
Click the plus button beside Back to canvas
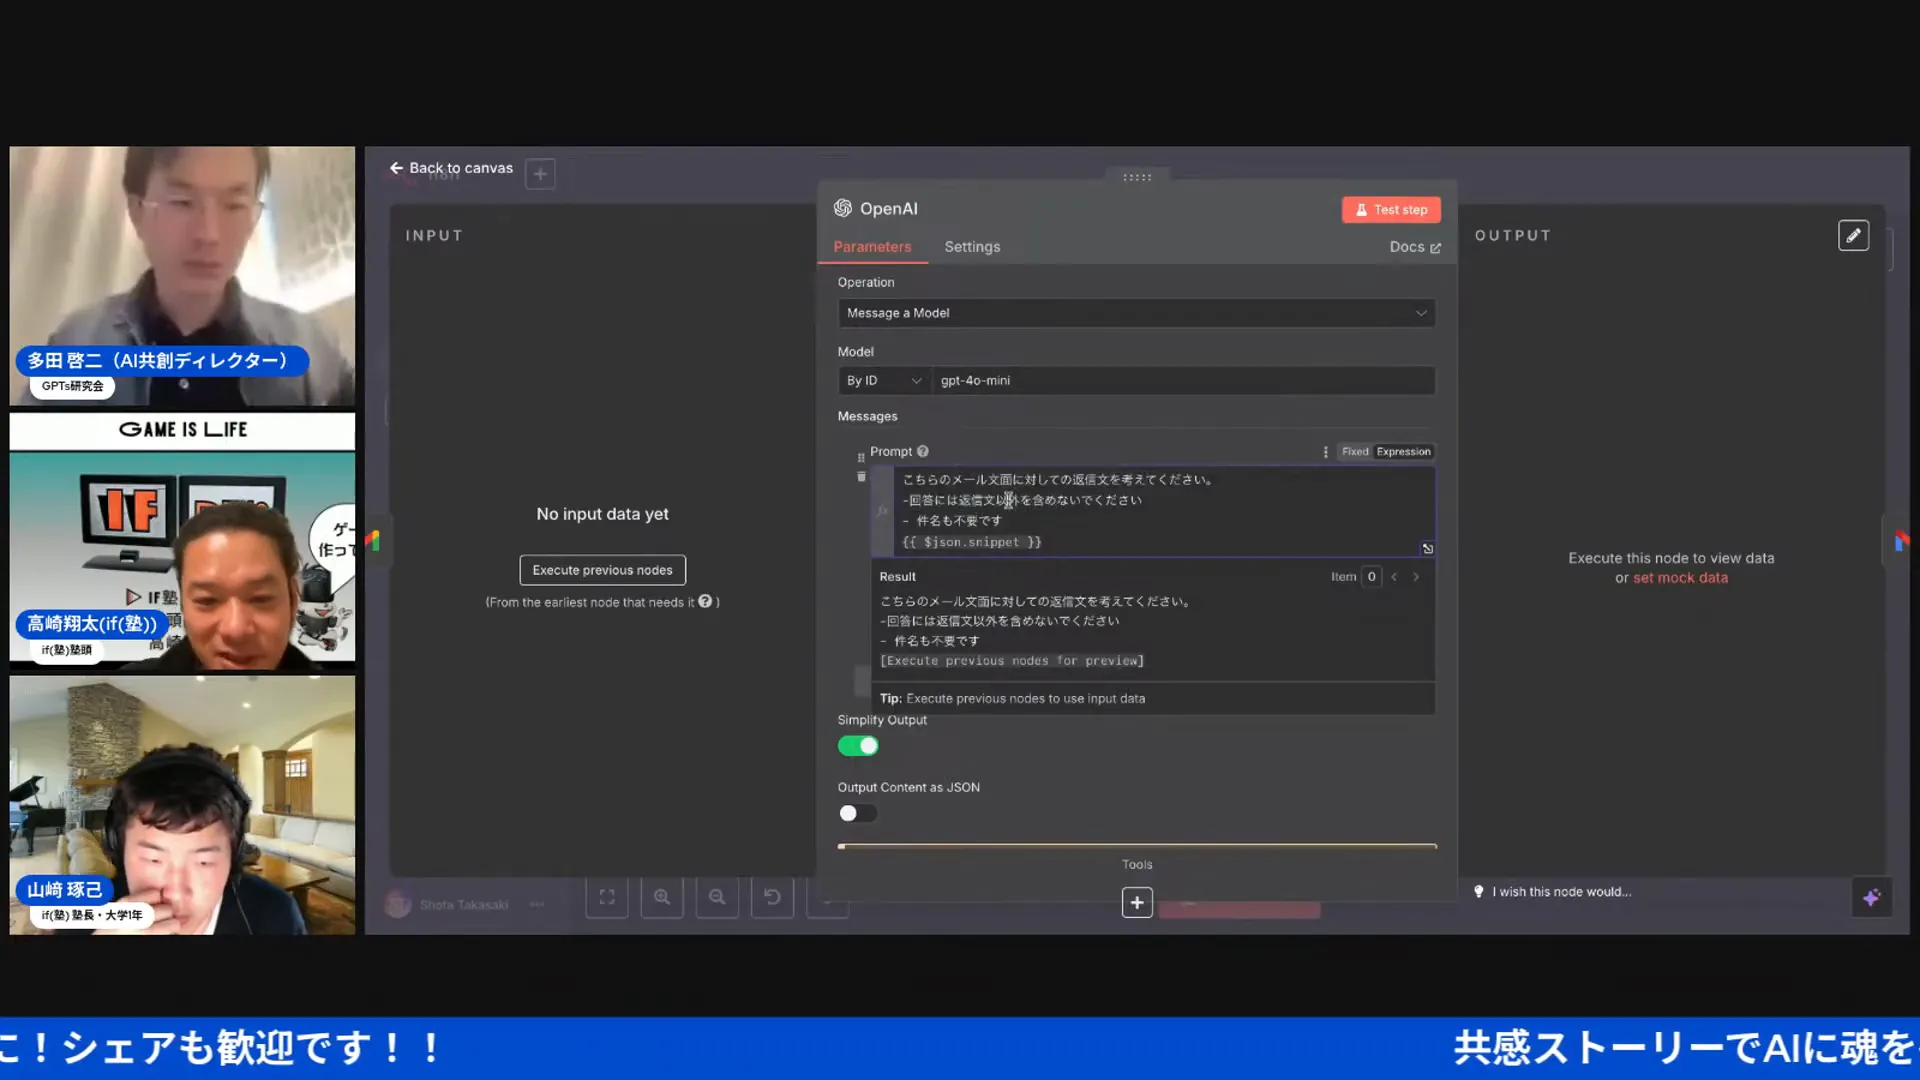540,174
